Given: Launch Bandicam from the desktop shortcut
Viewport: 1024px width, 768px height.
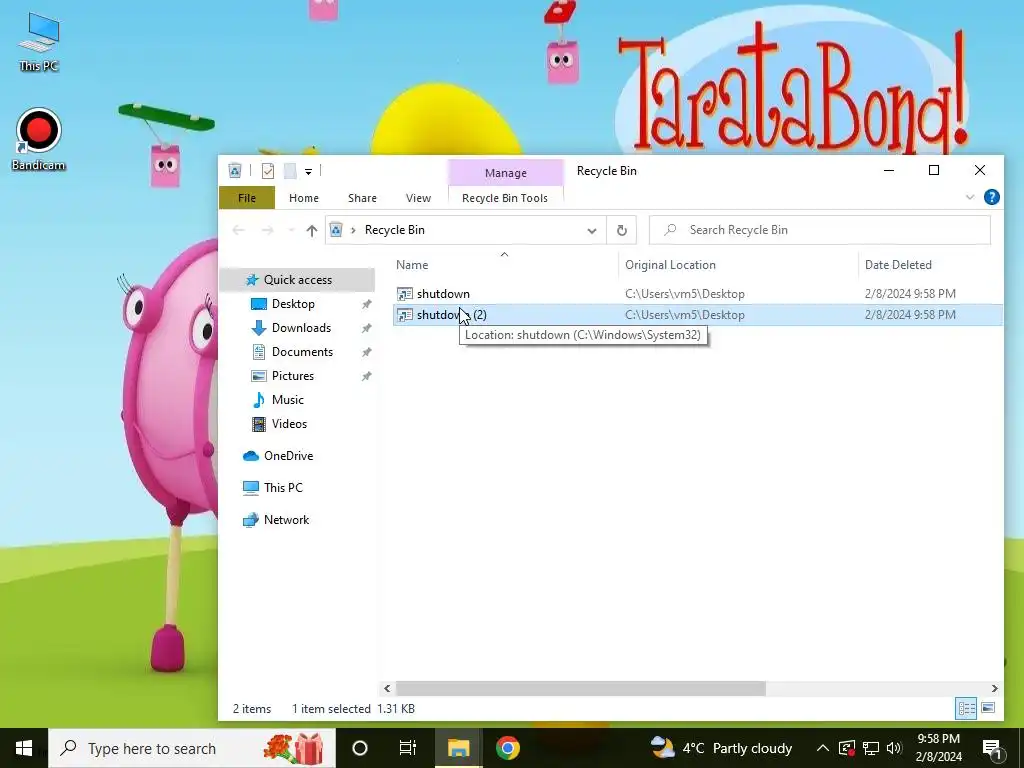Looking at the screenshot, I should point(39,139).
